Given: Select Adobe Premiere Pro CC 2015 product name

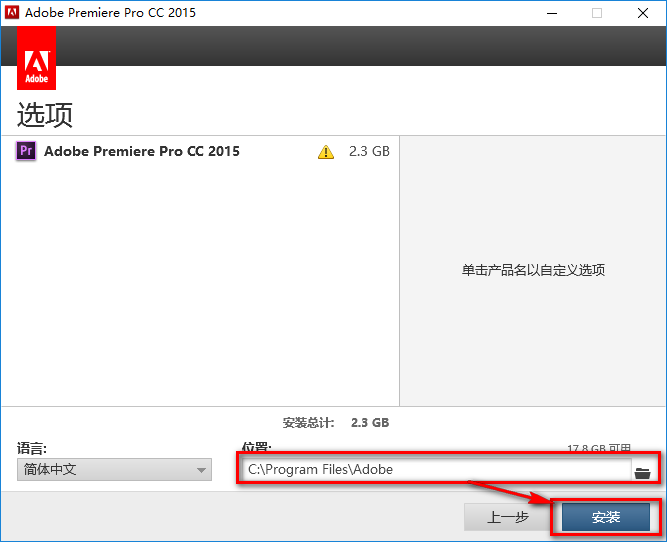Looking at the screenshot, I should [142, 152].
